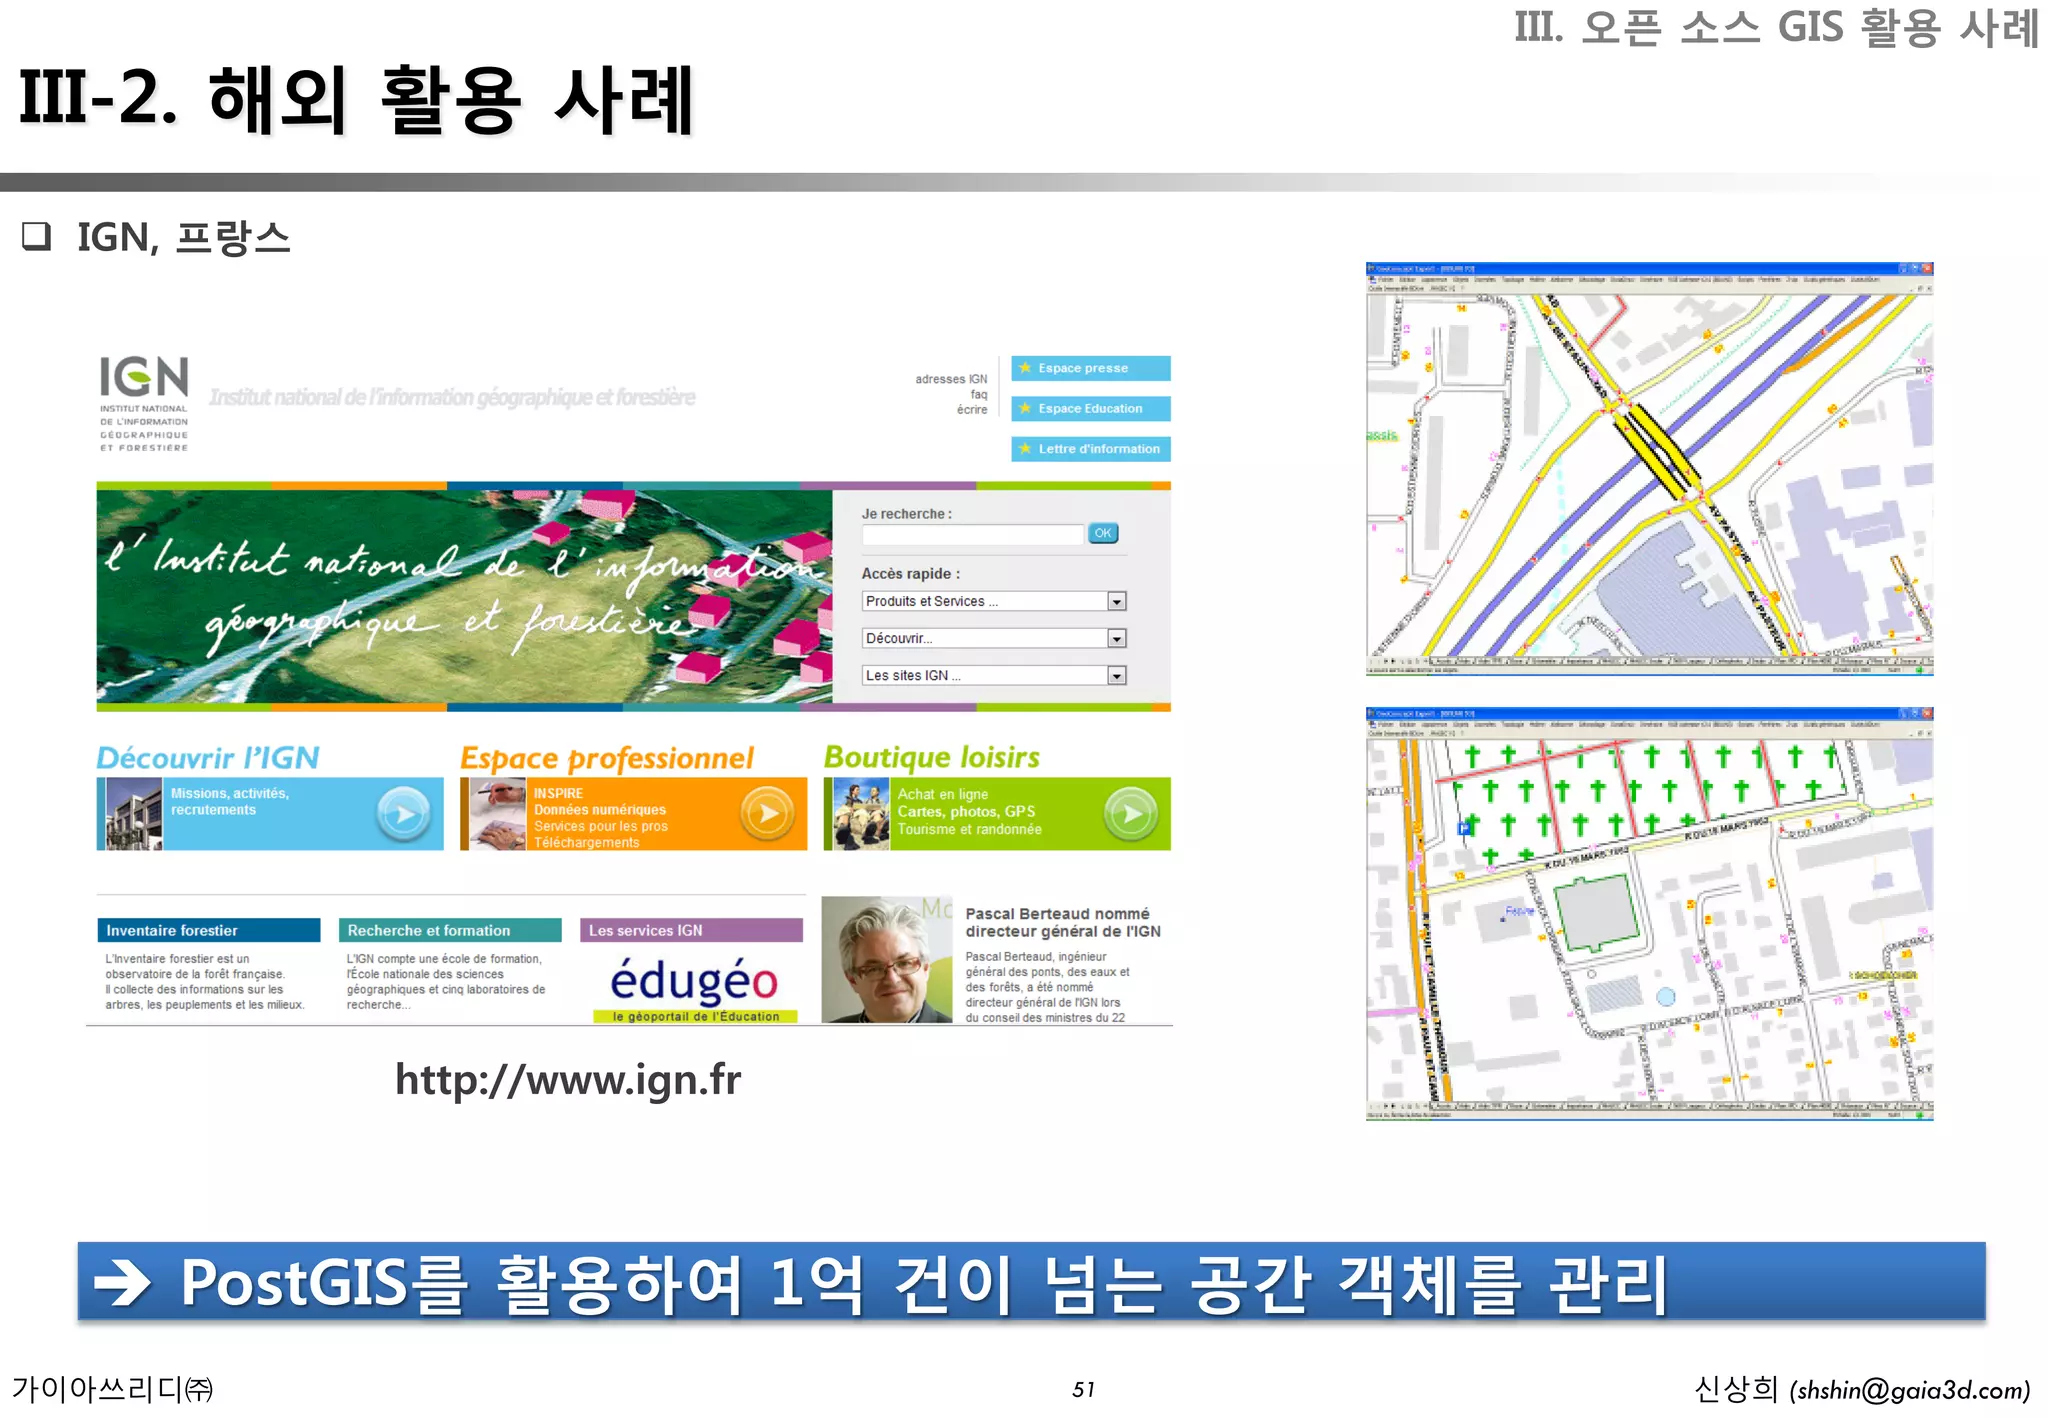Click the upper road-intersection map screenshot

(x=1649, y=469)
